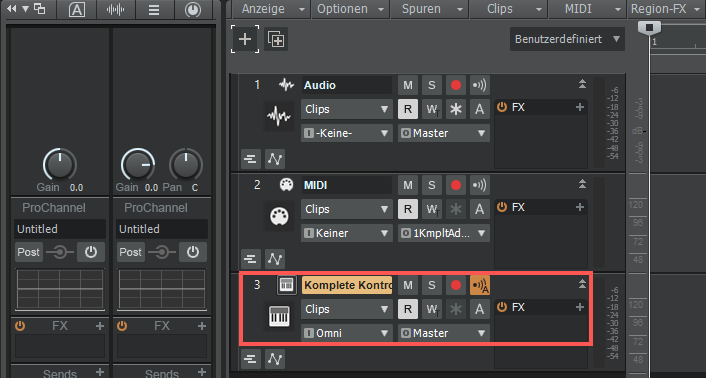Open the Optionen menu

tap(350, 9)
